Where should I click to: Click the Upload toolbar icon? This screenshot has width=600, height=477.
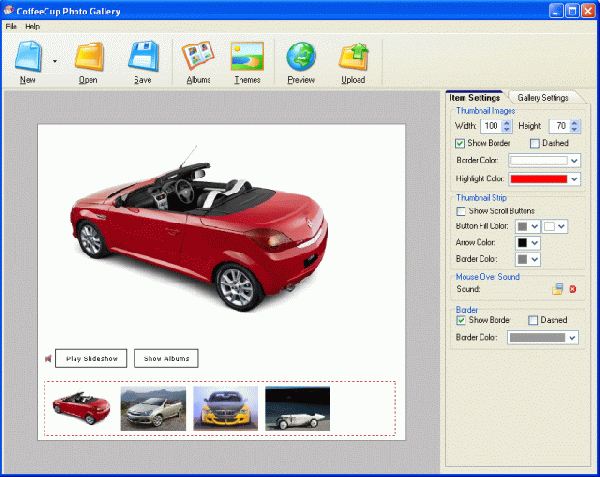352,58
